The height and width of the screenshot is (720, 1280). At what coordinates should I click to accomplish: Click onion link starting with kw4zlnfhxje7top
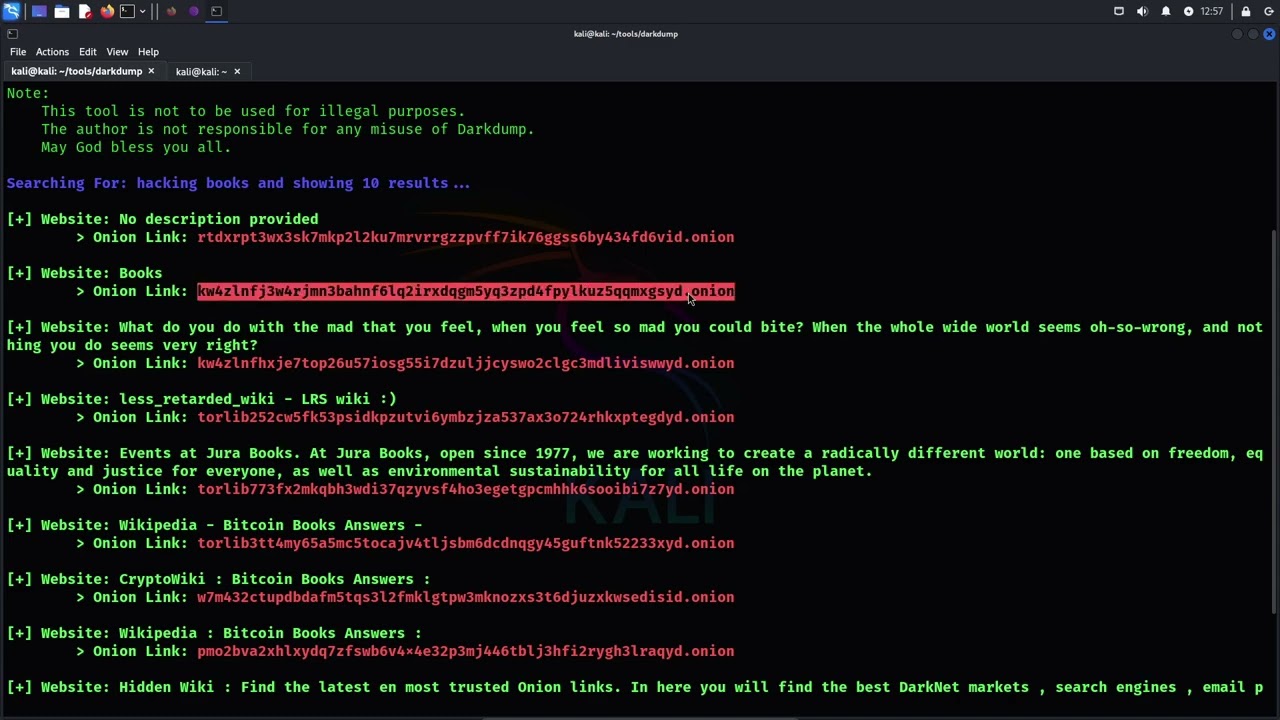click(465, 363)
